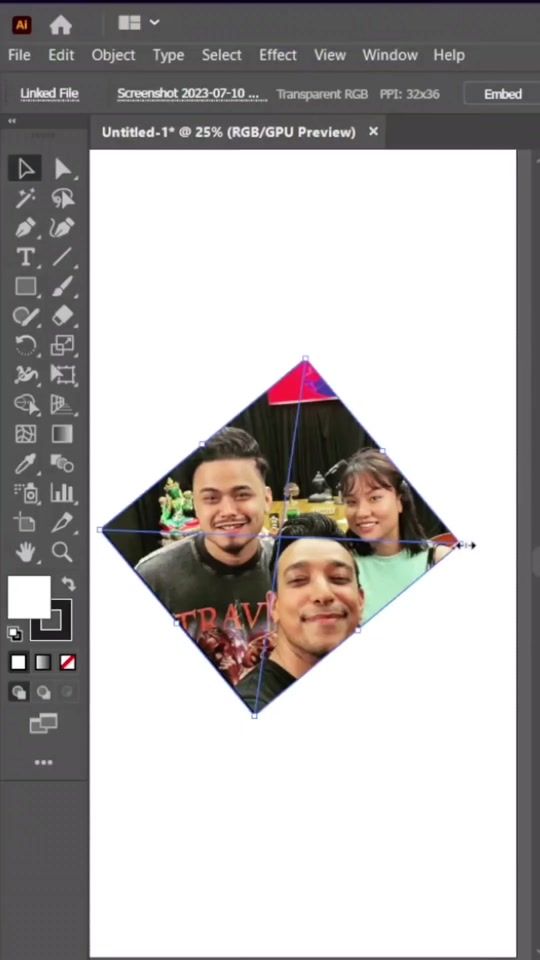
Task: Open the Screenshot 2023-07-10 file link
Action: point(192,94)
